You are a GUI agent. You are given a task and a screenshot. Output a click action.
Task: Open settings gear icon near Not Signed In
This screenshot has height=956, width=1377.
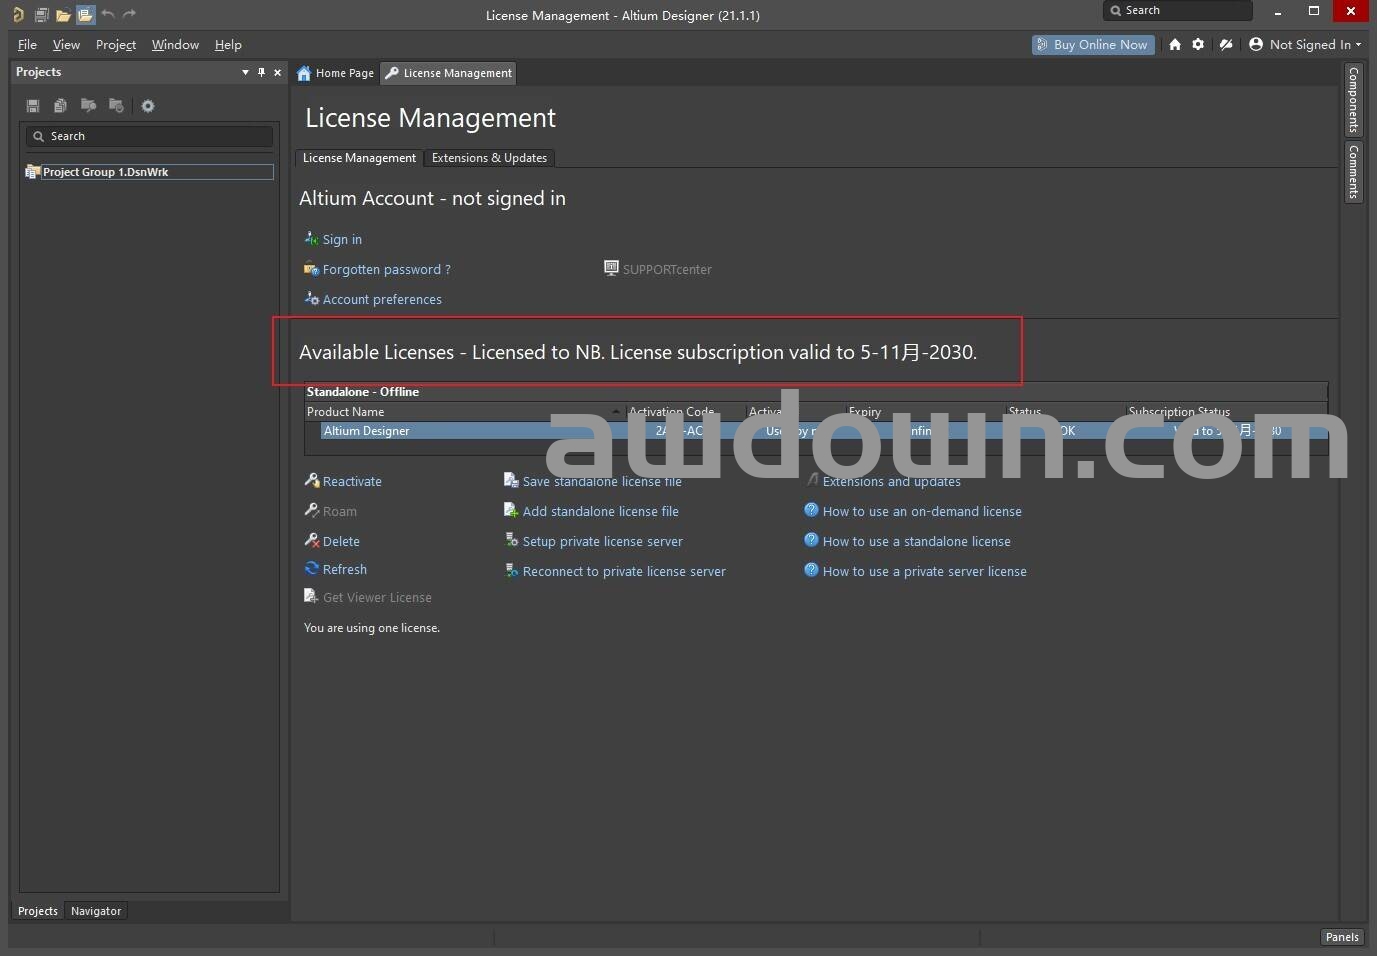[x=1198, y=45]
